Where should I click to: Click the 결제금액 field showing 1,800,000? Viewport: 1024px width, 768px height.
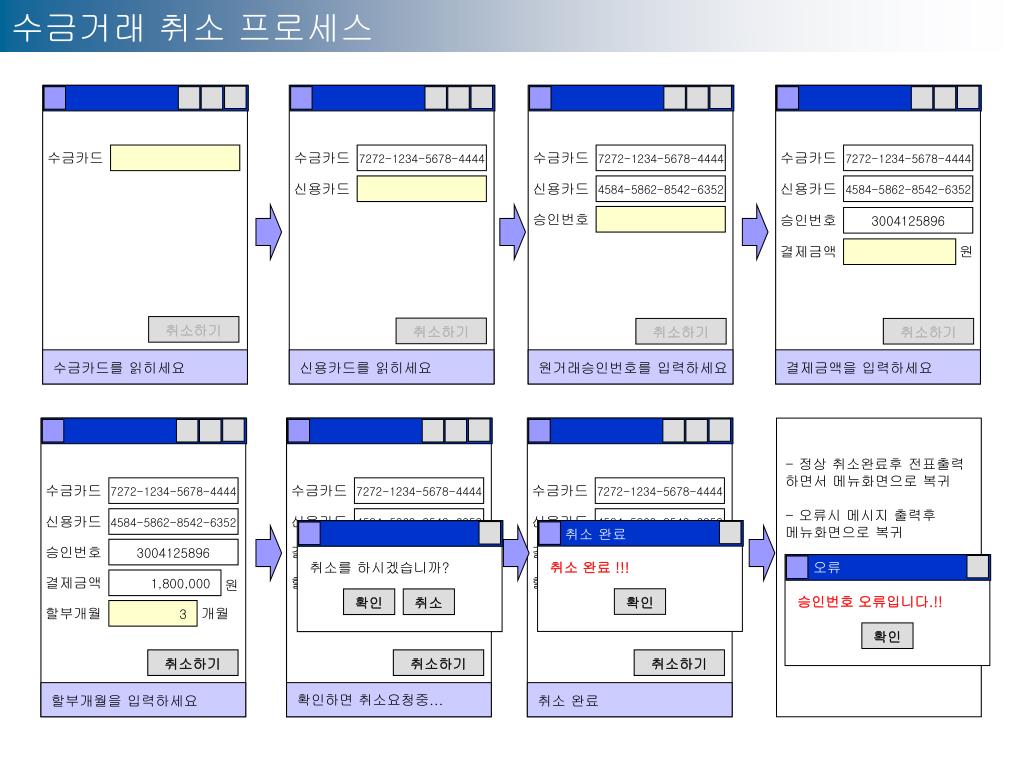point(165,583)
